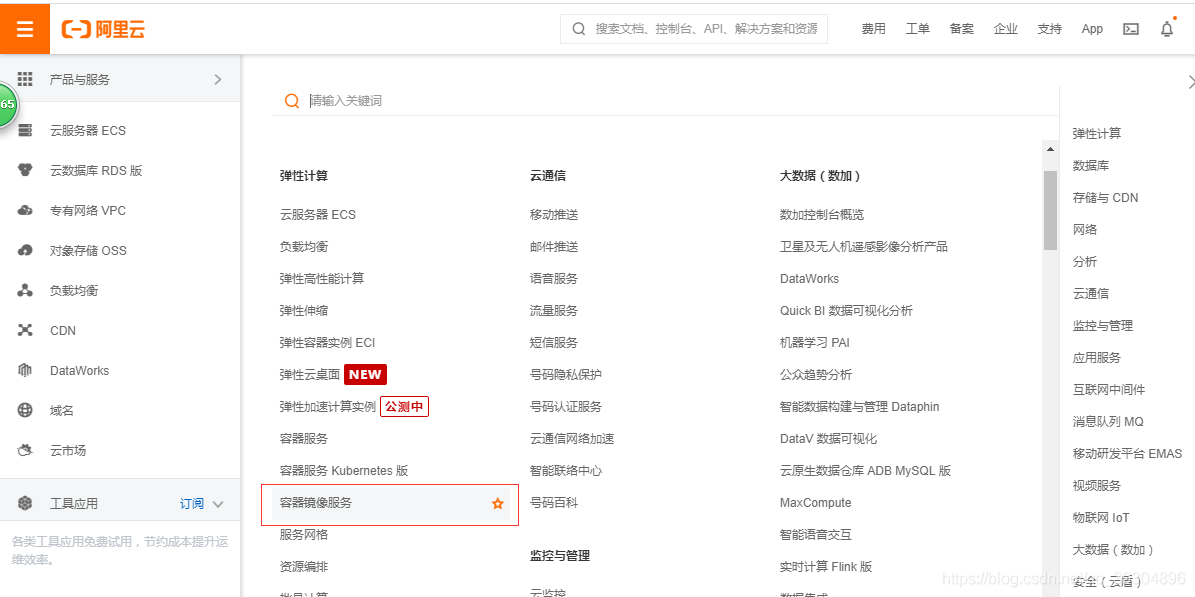Click the 支持 menu item
The height and width of the screenshot is (597, 1195).
pyautogui.click(x=1049, y=28)
